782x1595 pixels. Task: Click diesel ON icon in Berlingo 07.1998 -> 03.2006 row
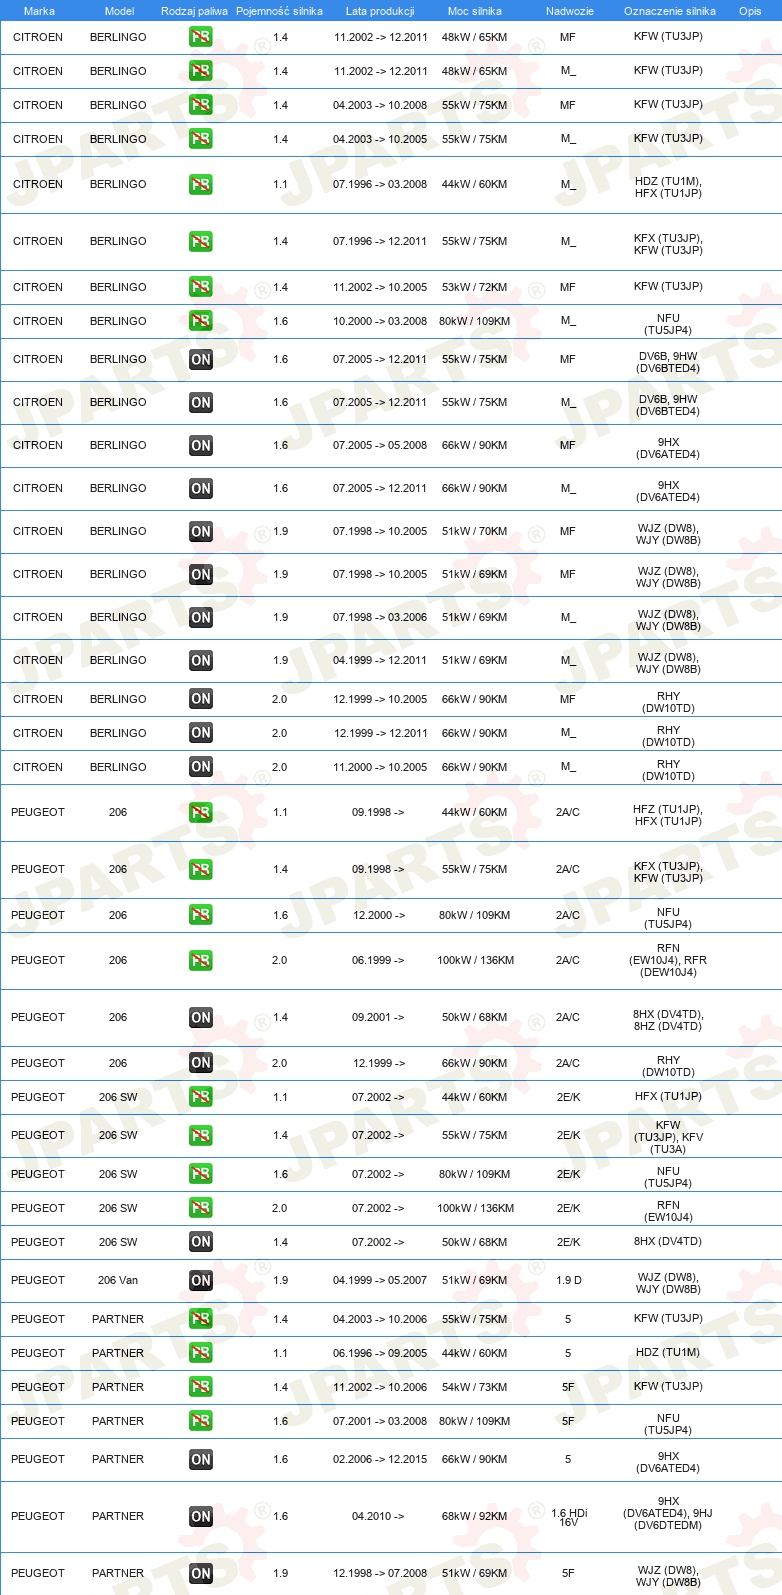tap(201, 617)
